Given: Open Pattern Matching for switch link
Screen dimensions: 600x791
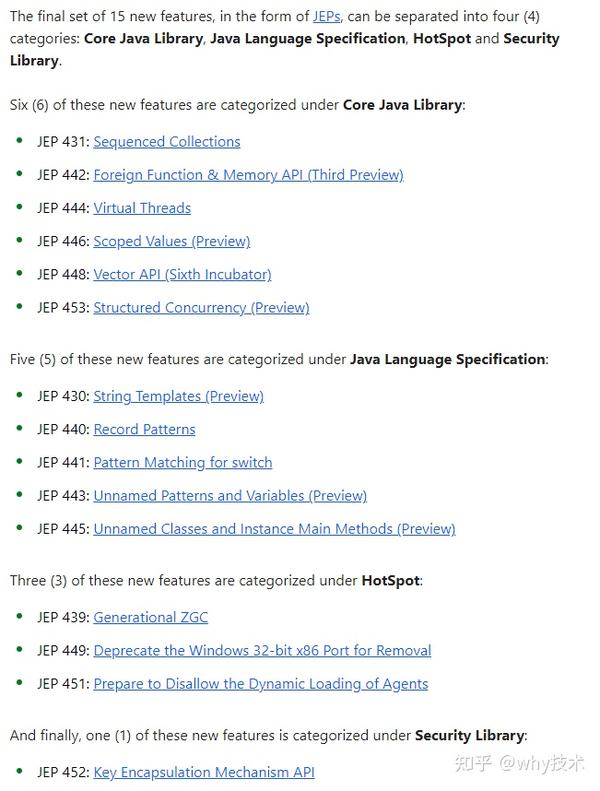Looking at the screenshot, I should point(183,462).
